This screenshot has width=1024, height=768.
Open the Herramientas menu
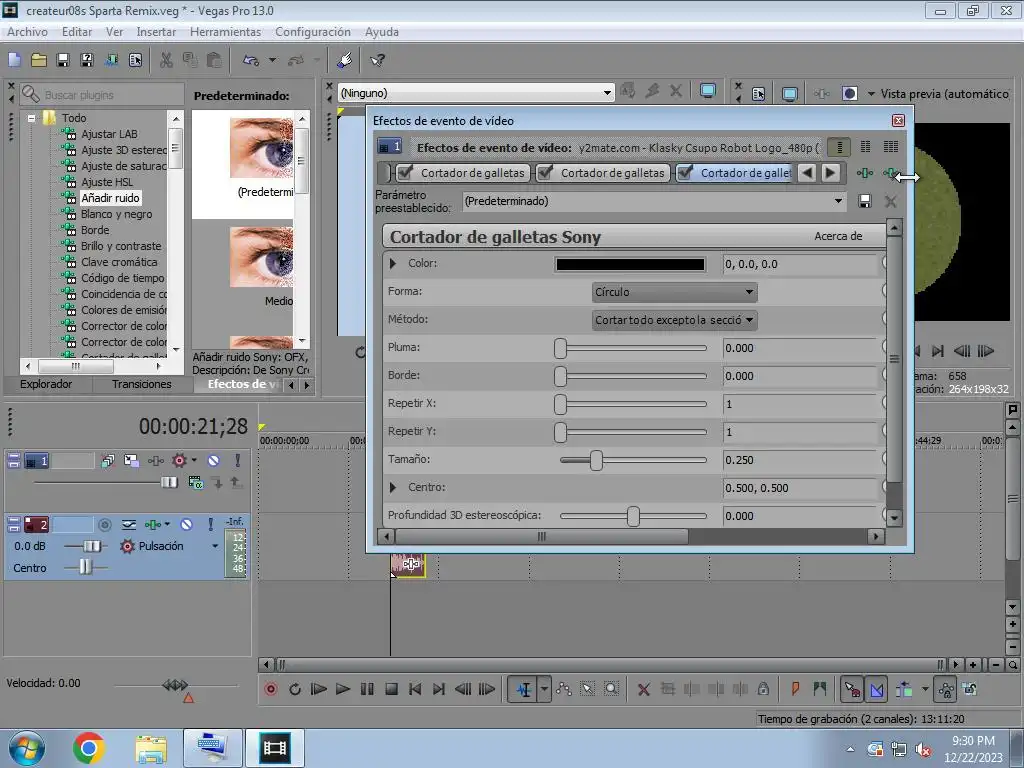tap(225, 31)
